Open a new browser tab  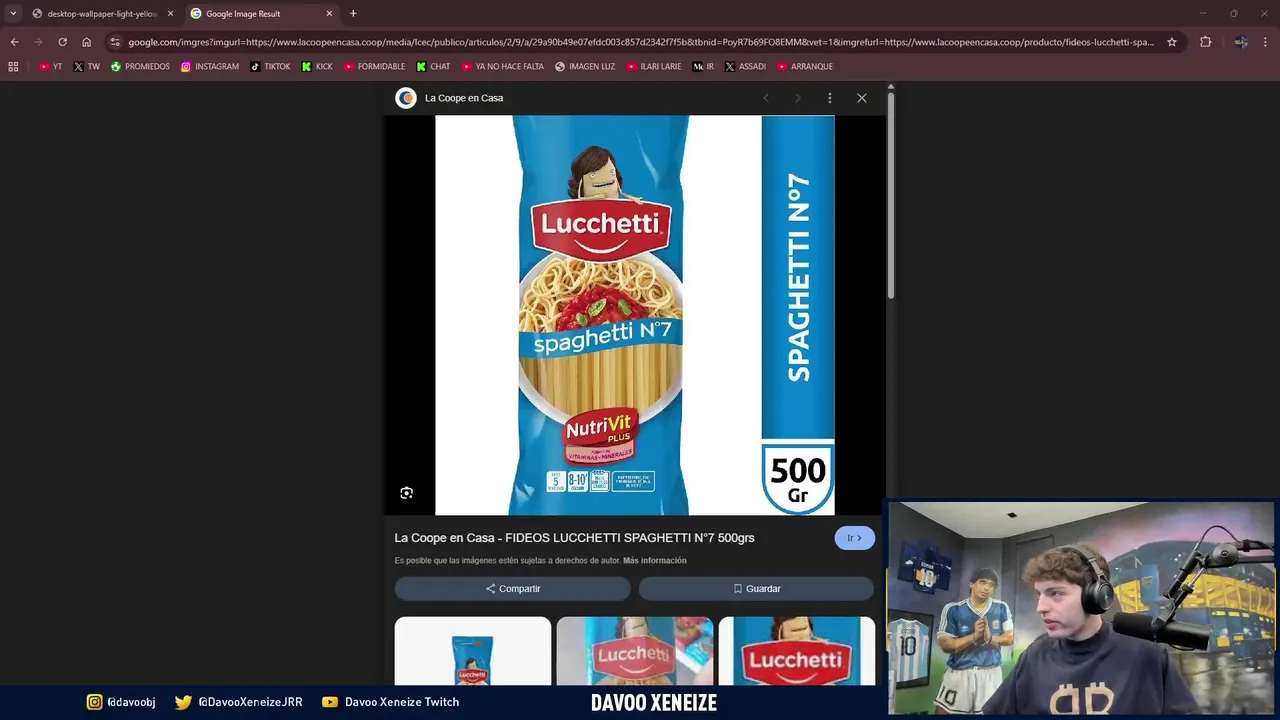[353, 13]
